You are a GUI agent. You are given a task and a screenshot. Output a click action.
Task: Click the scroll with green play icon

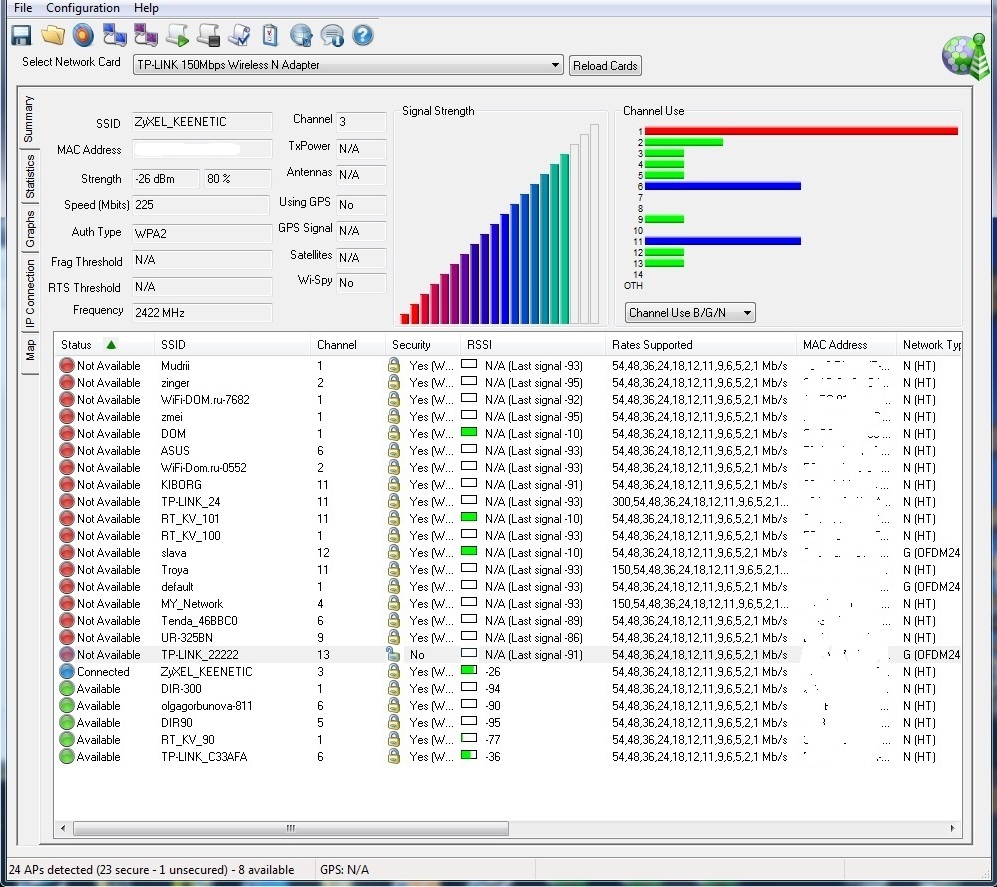coord(177,36)
